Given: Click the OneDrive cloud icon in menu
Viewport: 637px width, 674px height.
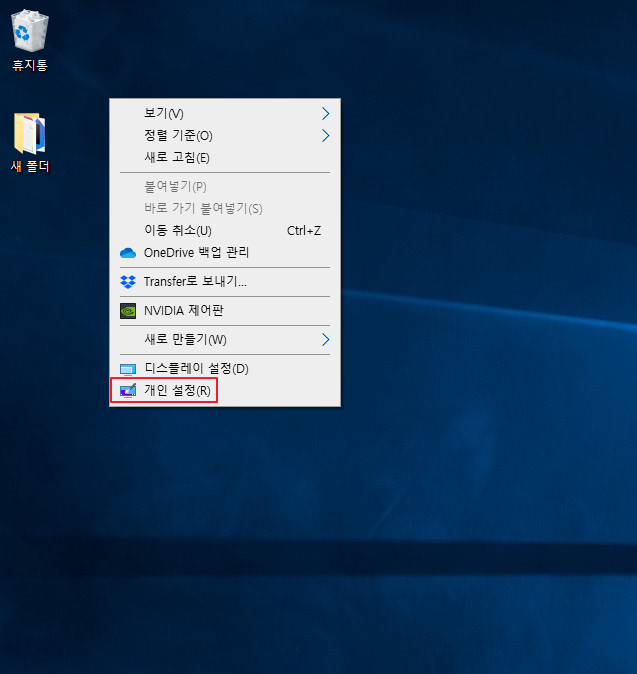Looking at the screenshot, I should click(128, 253).
